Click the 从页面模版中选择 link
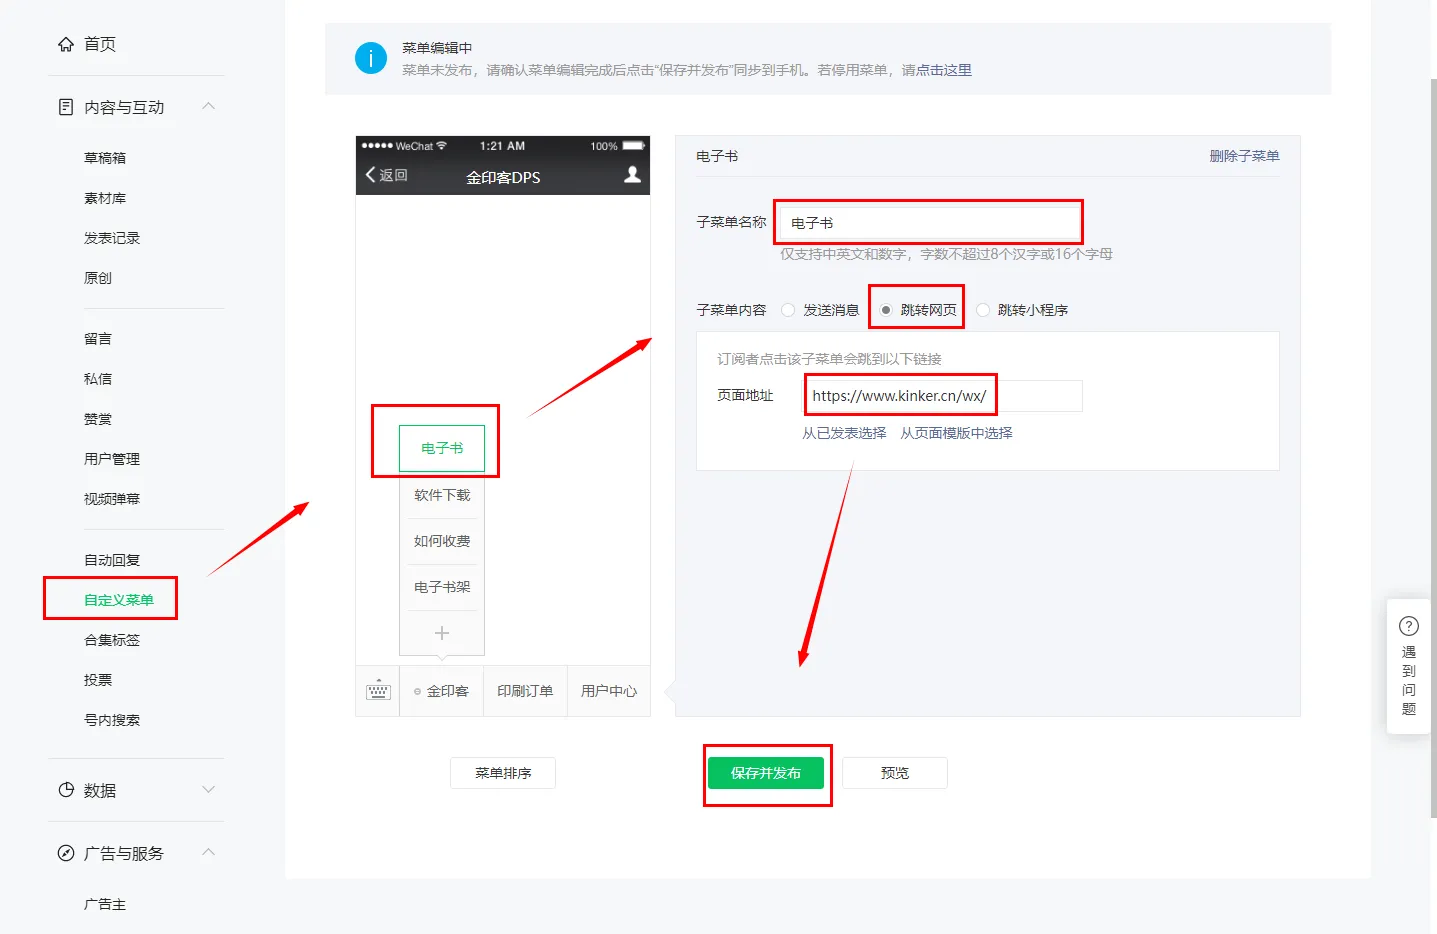The width and height of the screenshot is (1437, 934). [956, 433]
